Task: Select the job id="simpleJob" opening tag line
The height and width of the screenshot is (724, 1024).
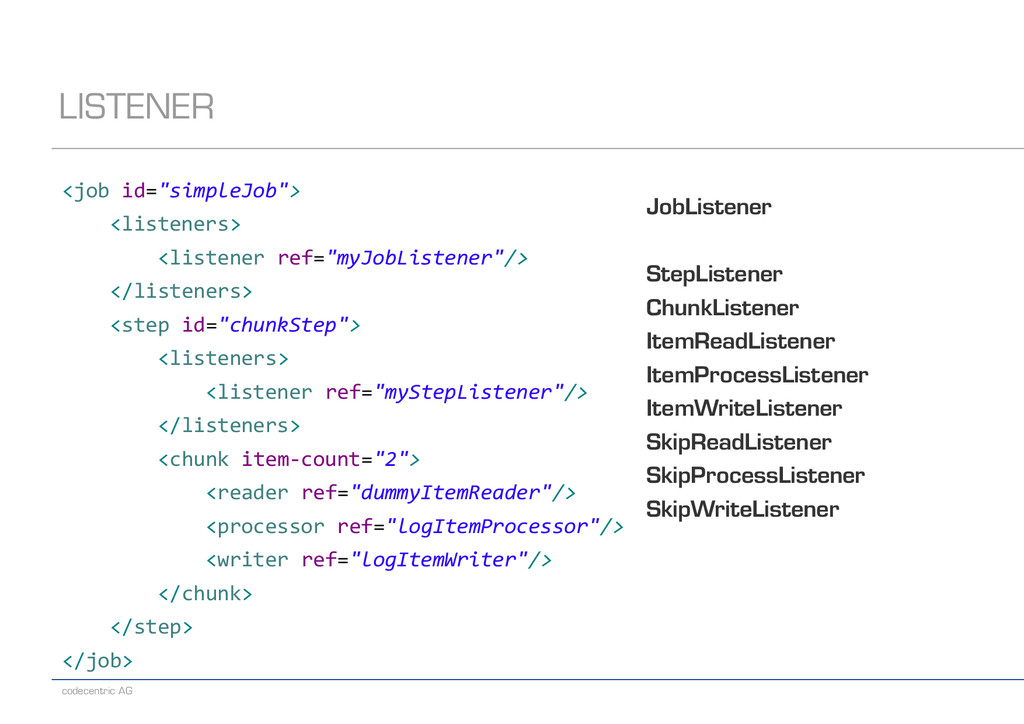Action: tap(181, 191)
